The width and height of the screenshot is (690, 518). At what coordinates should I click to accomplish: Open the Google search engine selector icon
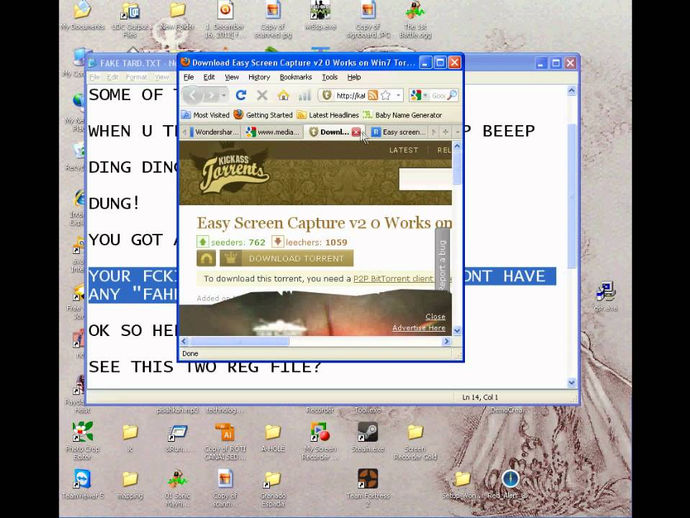point(415,95)
